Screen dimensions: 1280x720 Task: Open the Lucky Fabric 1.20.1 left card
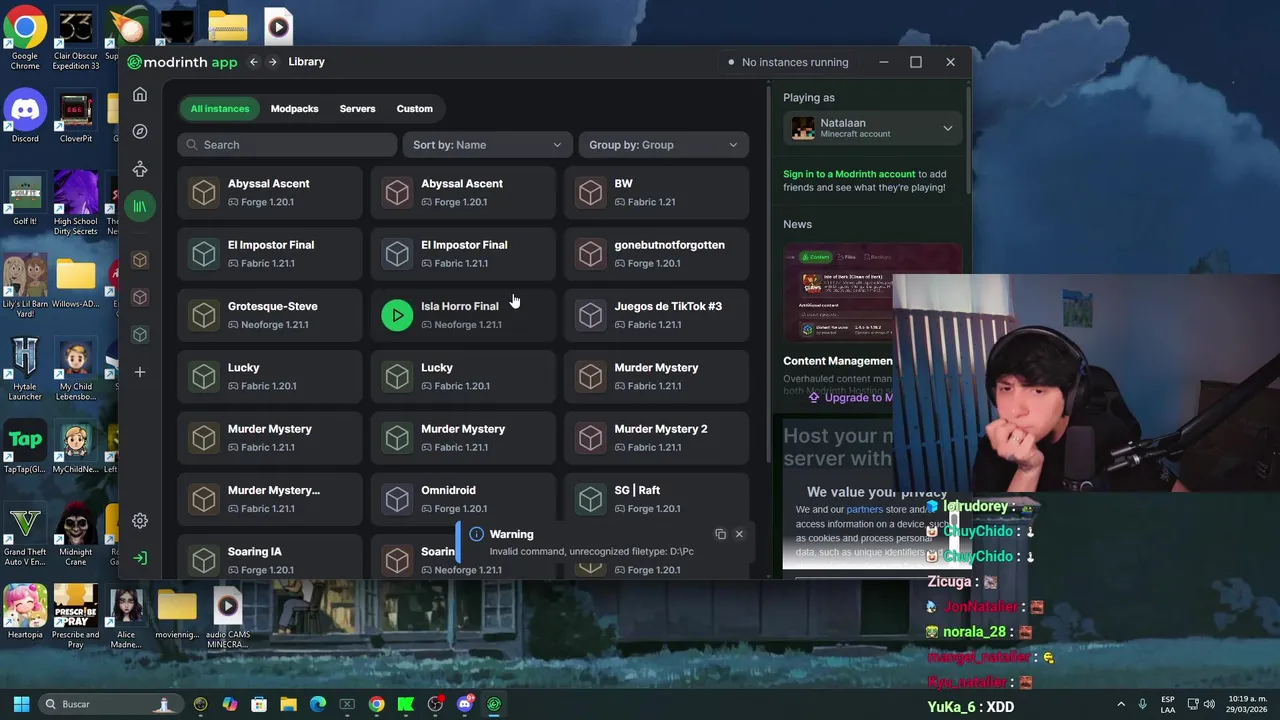click(x=270, y=376)
